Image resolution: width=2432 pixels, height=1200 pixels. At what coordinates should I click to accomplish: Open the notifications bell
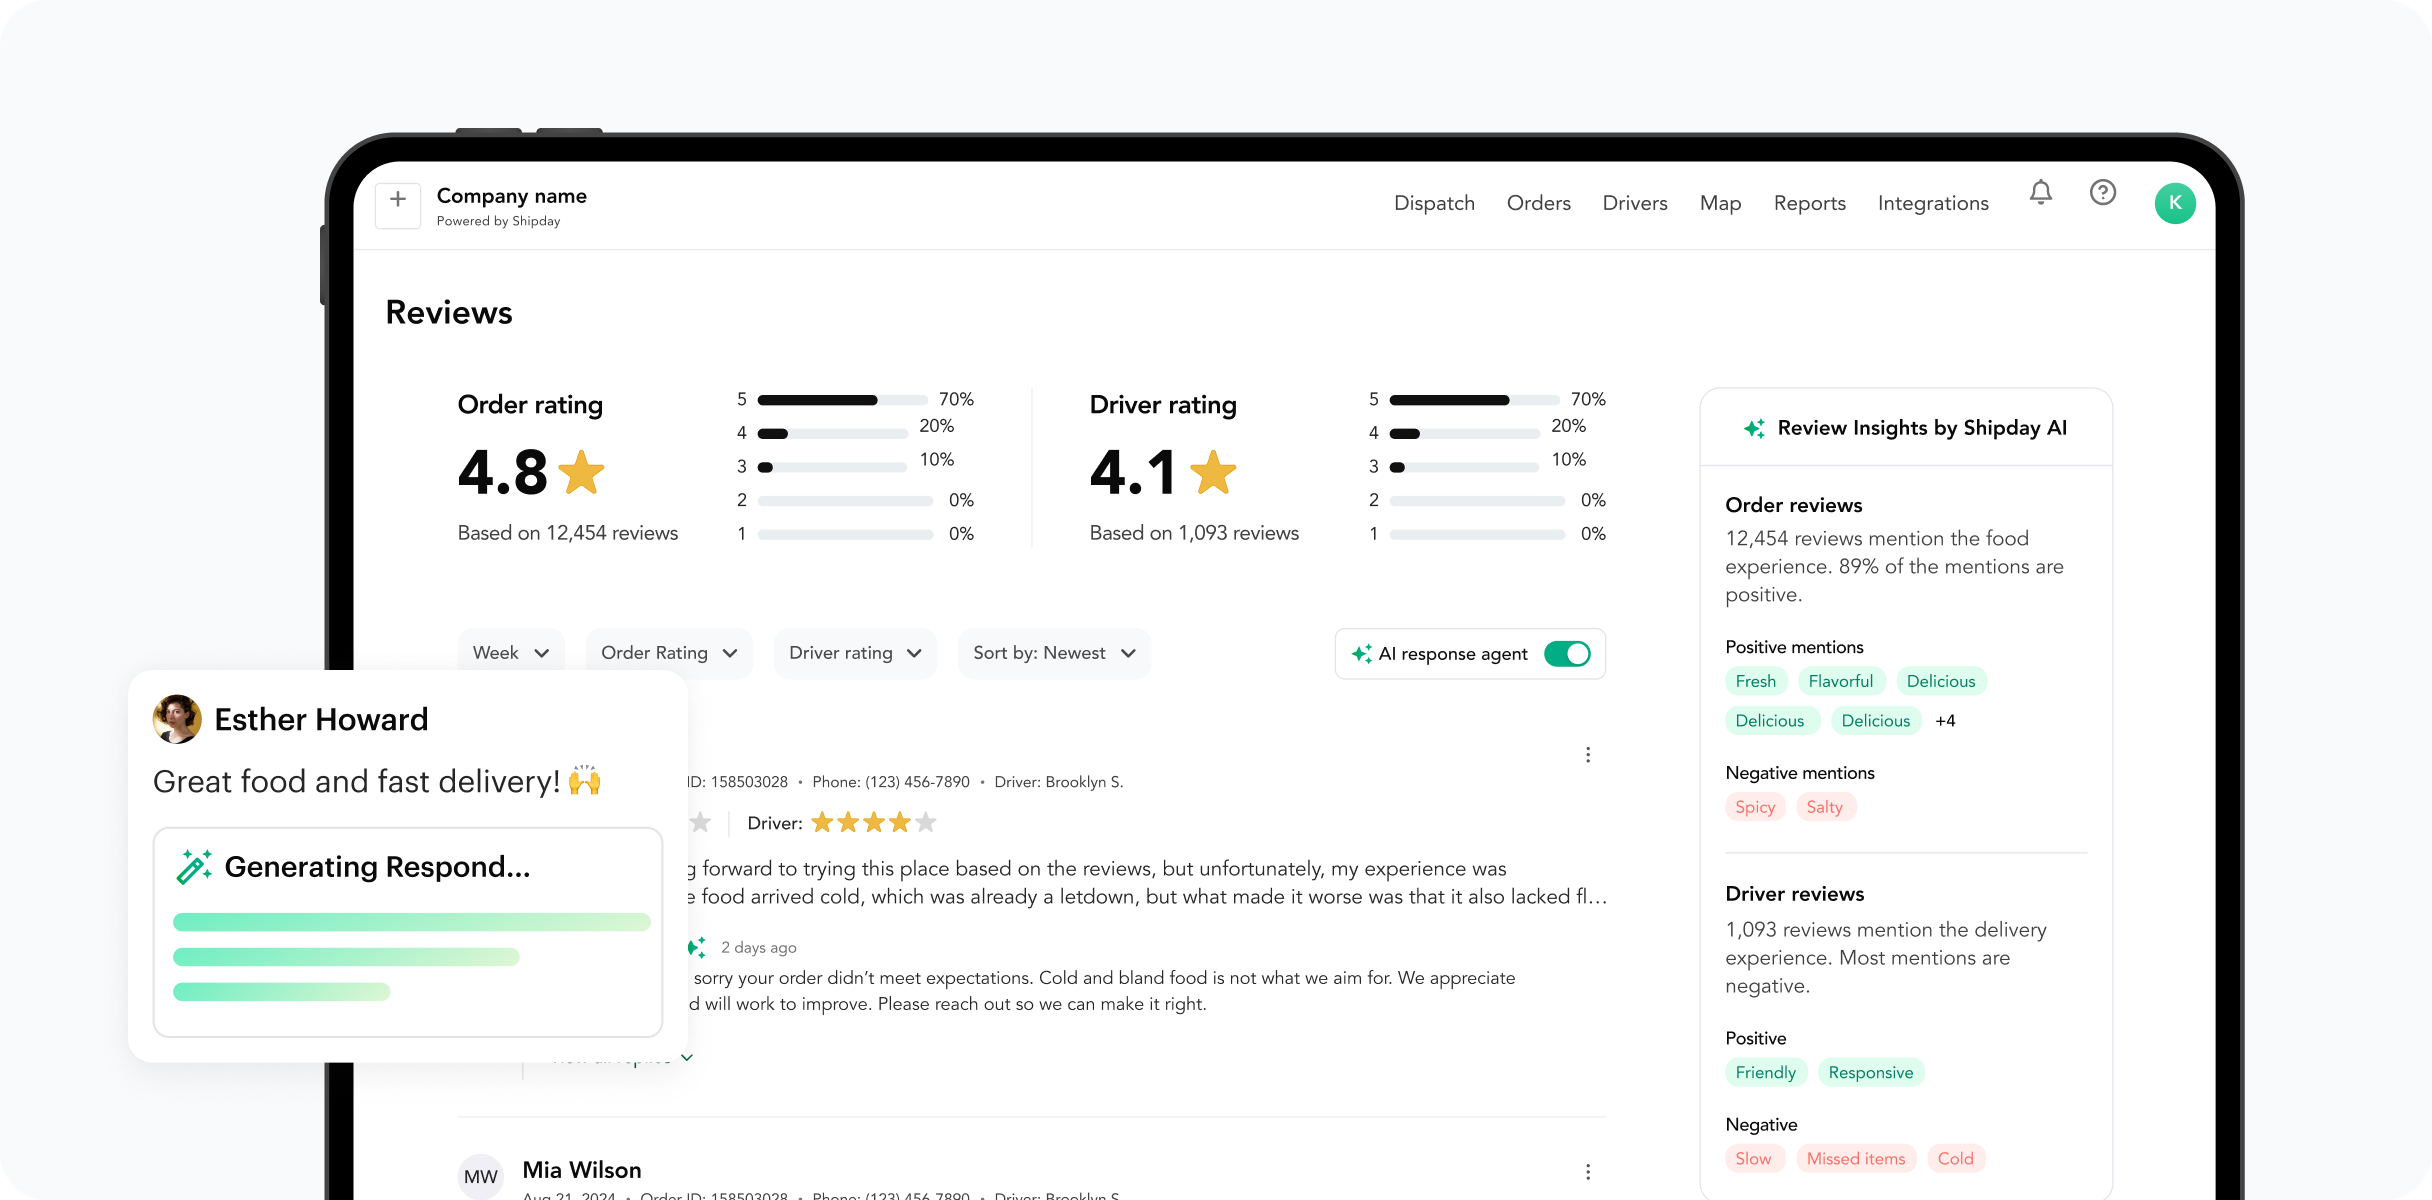point(2040,192)
